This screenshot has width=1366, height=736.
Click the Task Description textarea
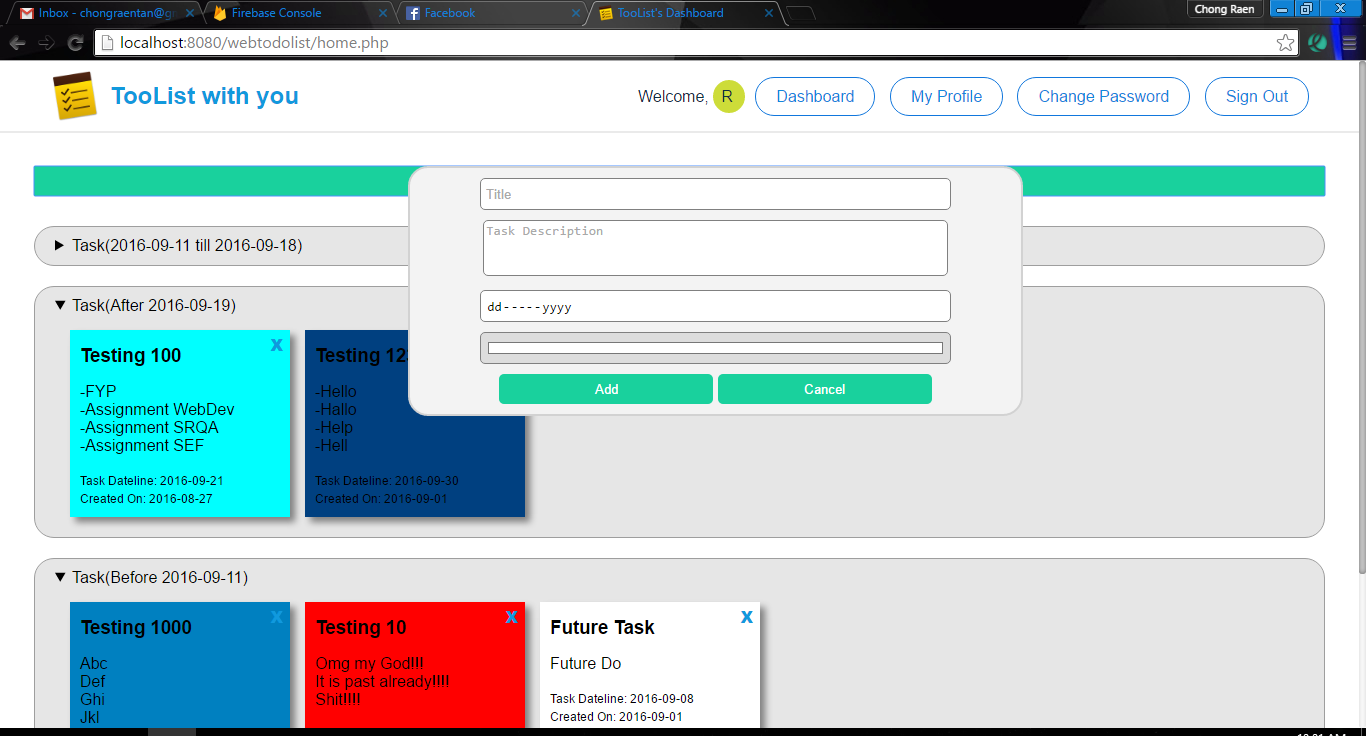(715, 248)
